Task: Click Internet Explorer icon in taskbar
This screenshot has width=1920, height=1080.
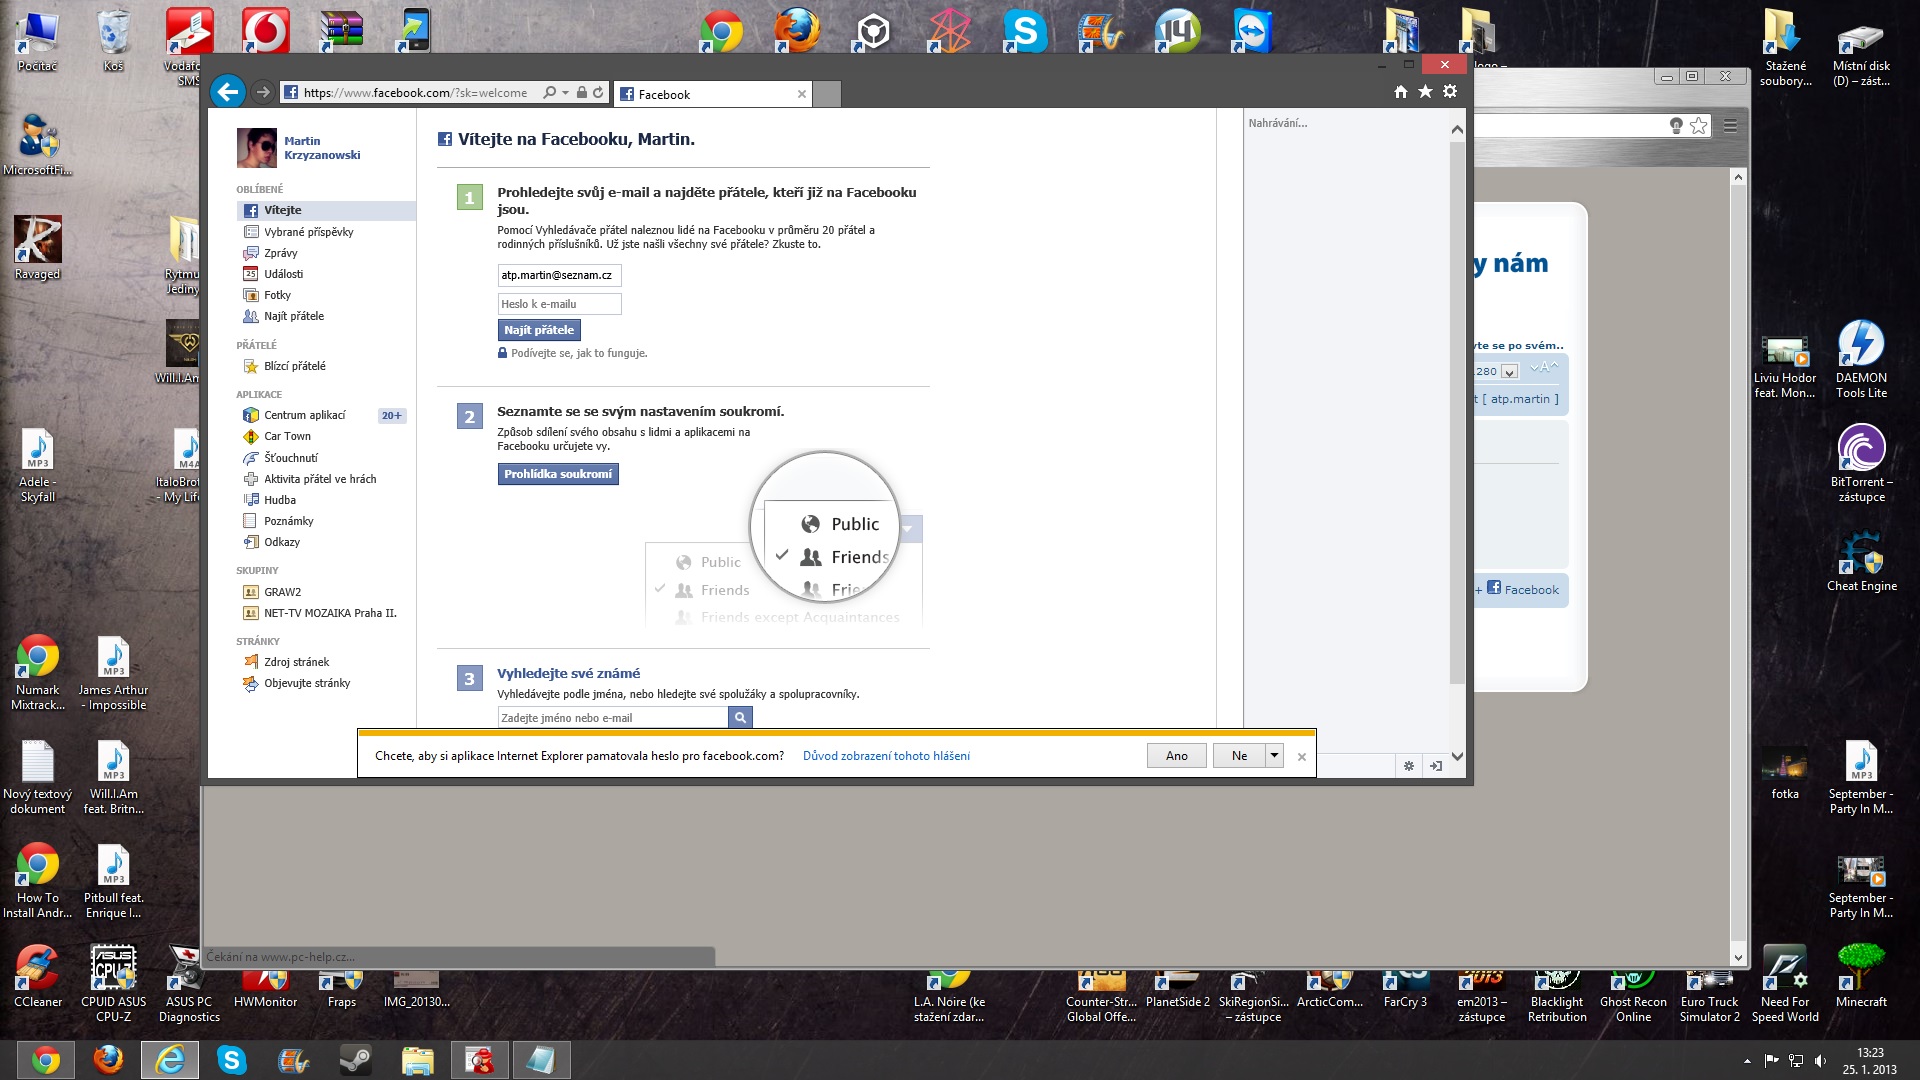Action: pos(170,1060)
